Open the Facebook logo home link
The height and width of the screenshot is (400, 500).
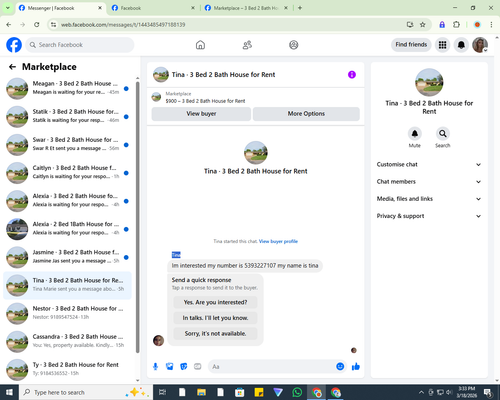[x=14, y=45]
